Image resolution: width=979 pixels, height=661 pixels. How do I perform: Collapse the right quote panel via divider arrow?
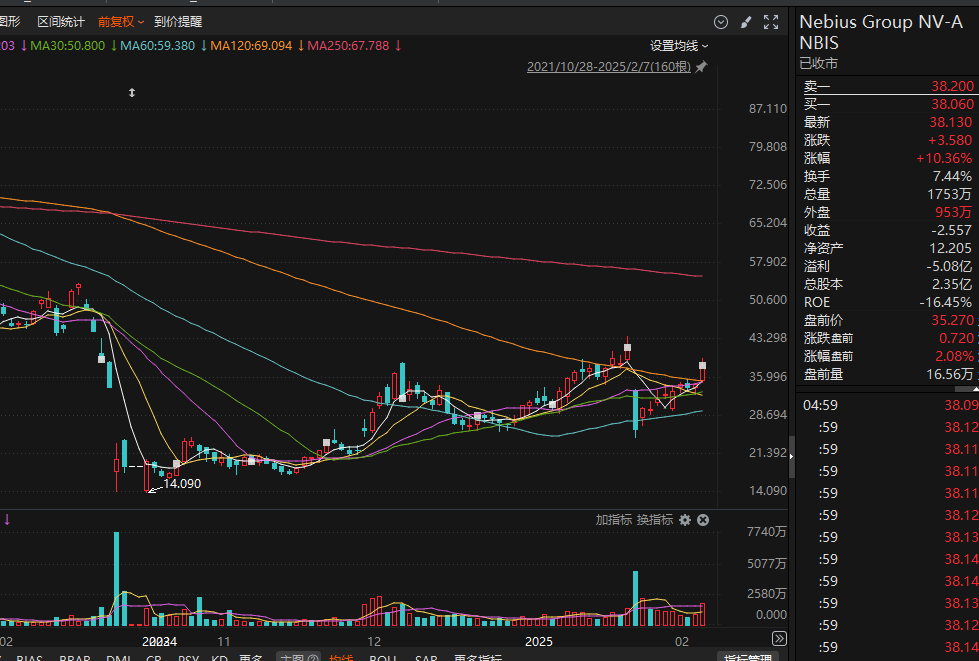pos(792,457)
